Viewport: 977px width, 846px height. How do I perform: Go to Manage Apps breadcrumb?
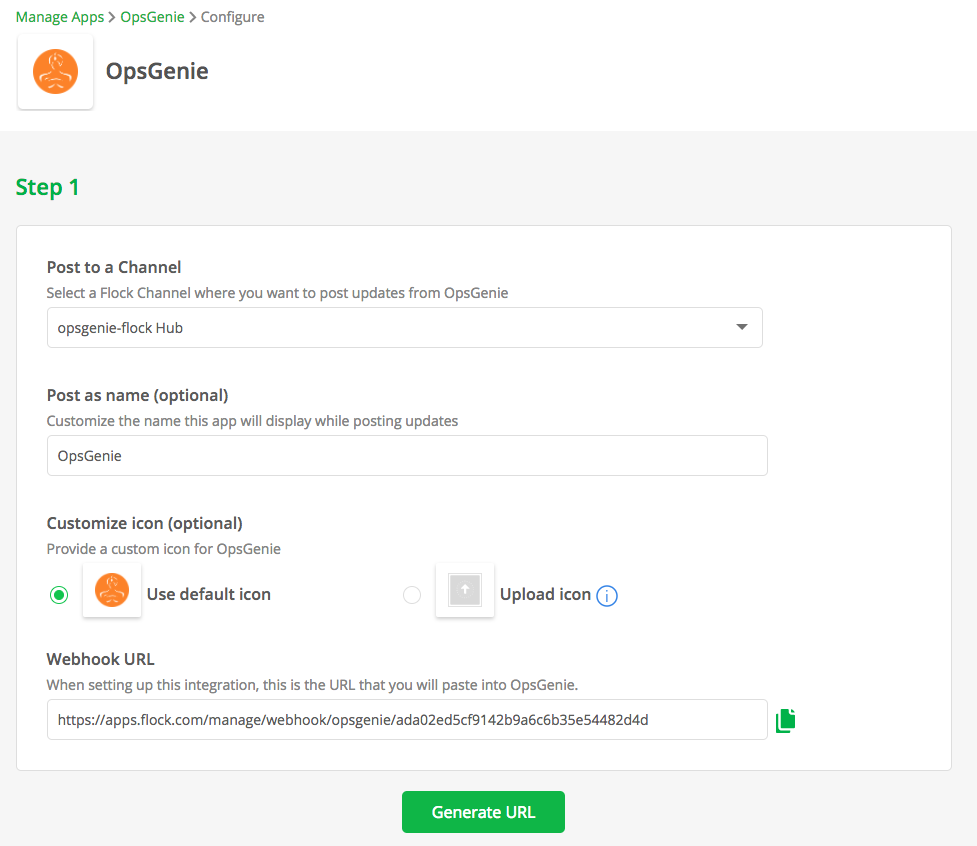click(x=60, y=17)
